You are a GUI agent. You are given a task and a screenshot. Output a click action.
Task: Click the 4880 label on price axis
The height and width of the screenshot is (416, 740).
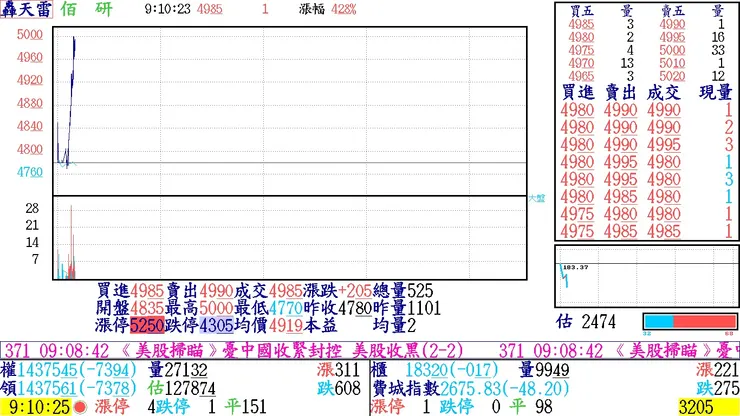[x=30, y=103]
